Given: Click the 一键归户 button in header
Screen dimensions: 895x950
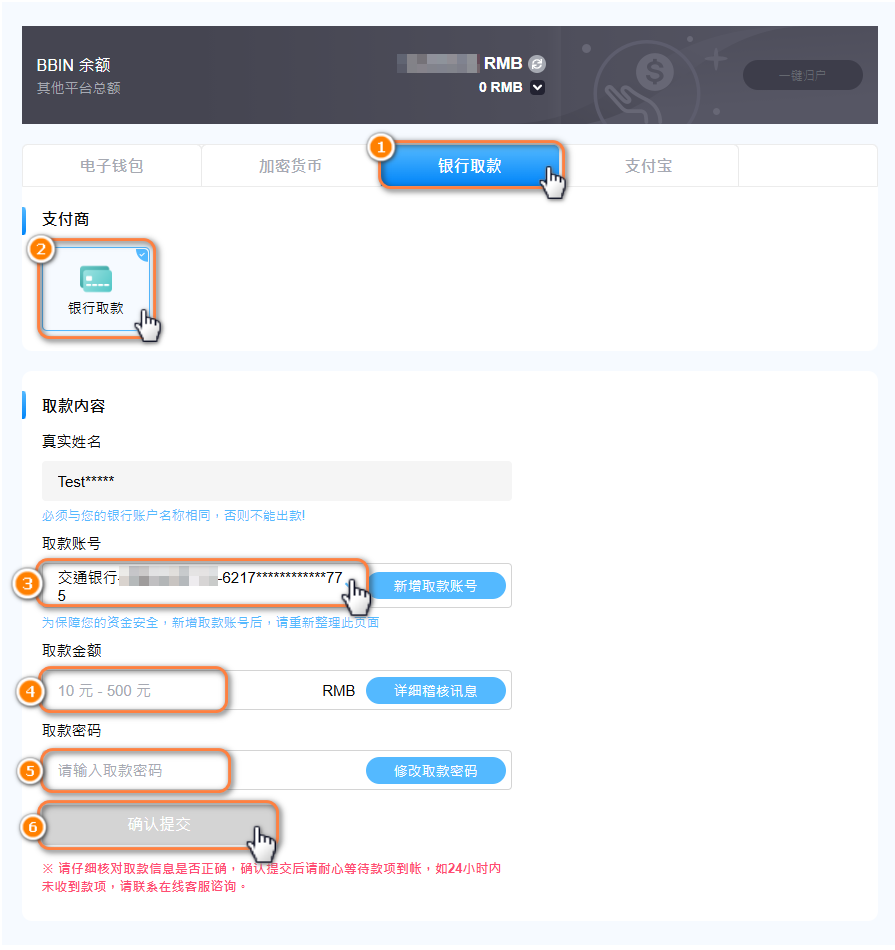Looking at the screenshot, I should (x=802, y=75).
